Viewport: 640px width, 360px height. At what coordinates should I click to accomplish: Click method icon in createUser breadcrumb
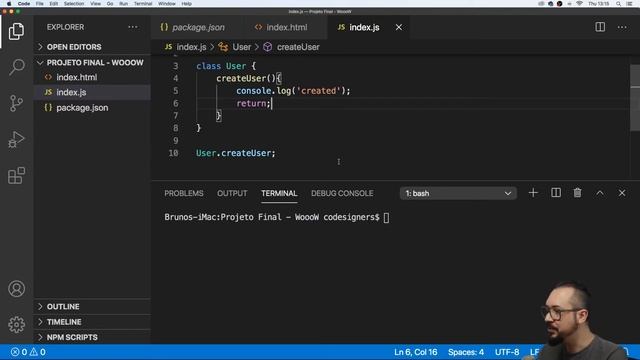coord(267,47)
